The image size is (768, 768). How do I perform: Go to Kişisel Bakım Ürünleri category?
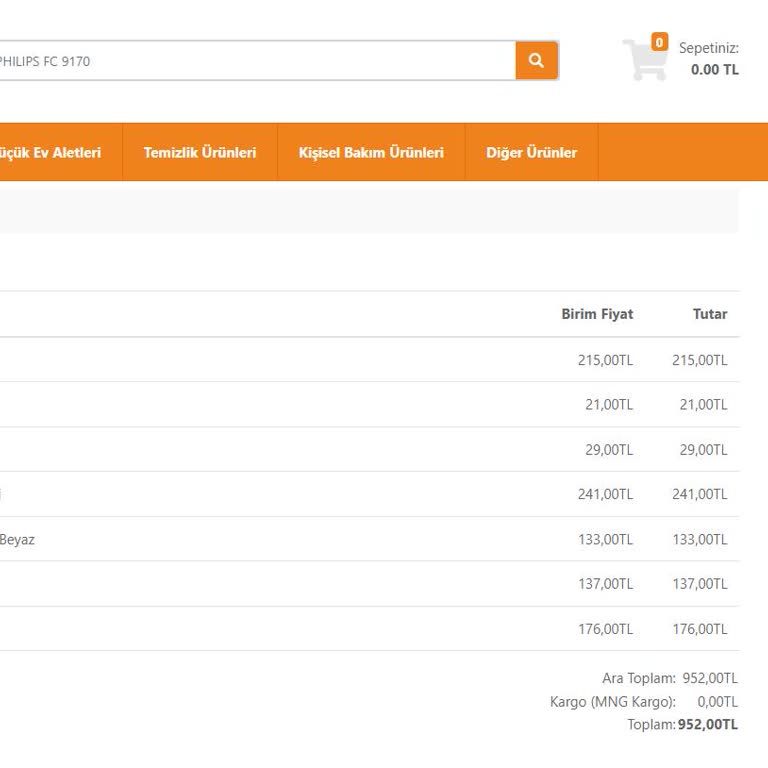click(371, 153)
